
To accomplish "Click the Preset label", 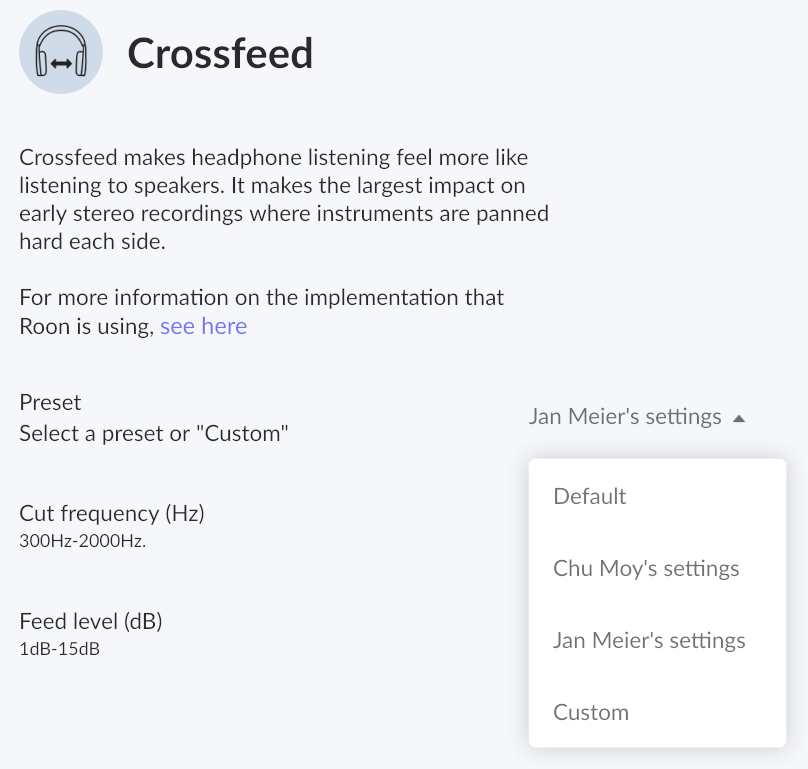I will tap(50, 402).
